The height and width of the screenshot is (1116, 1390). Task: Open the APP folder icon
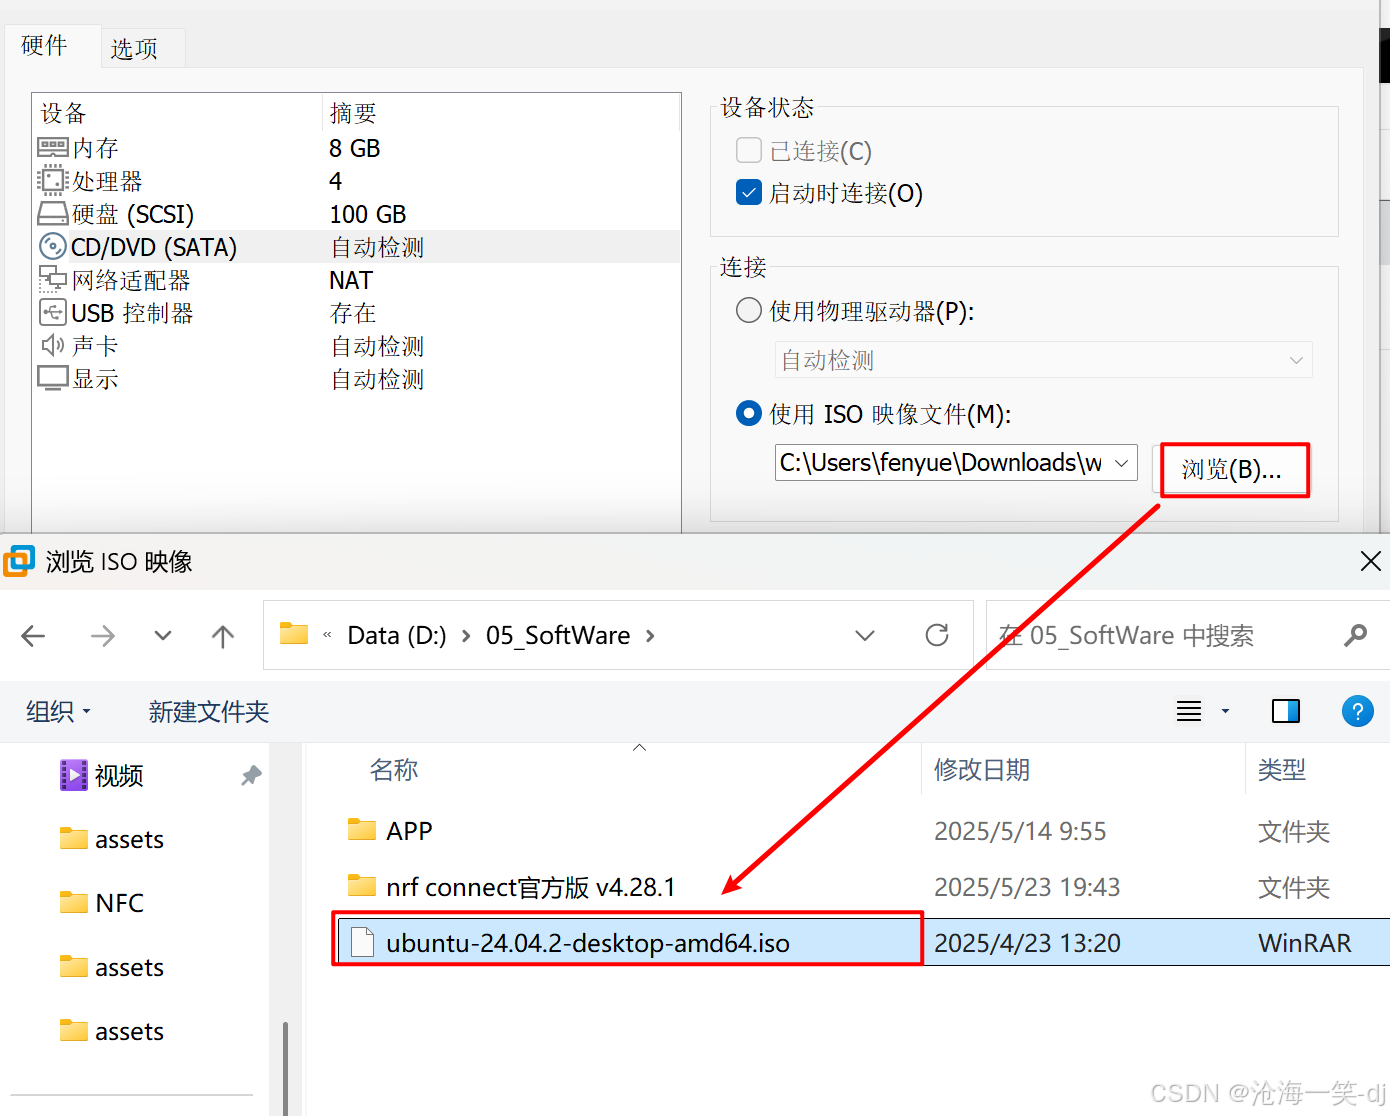click(362, 830)
